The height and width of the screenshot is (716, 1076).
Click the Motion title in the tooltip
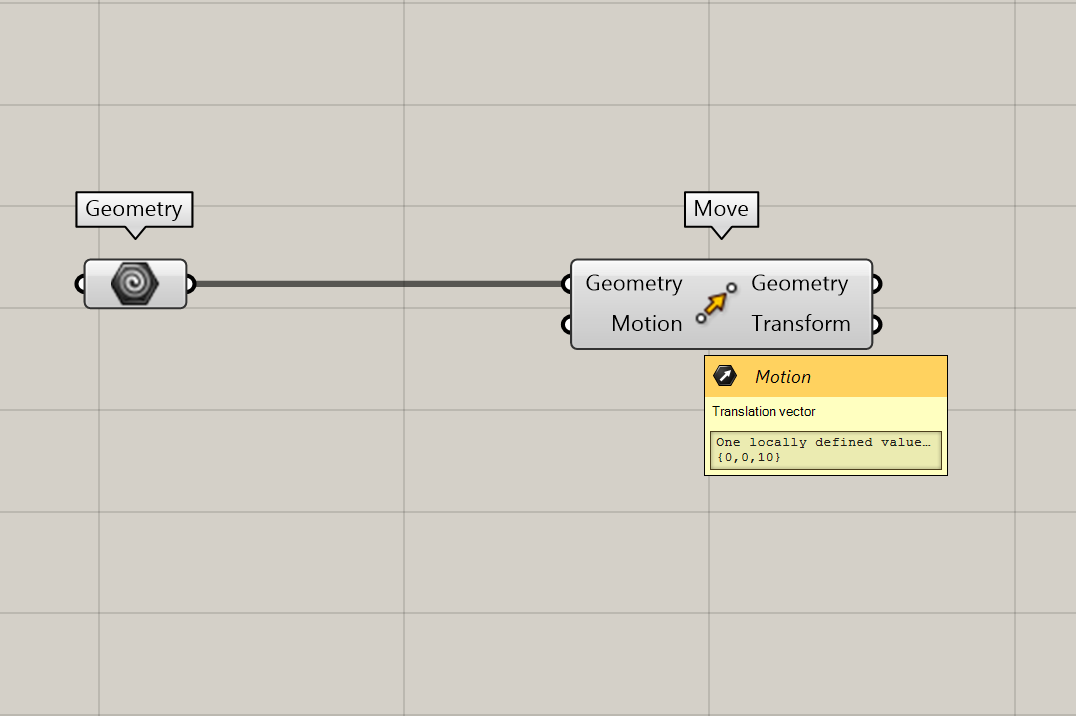pyautogui.click(x=783, y=377)
